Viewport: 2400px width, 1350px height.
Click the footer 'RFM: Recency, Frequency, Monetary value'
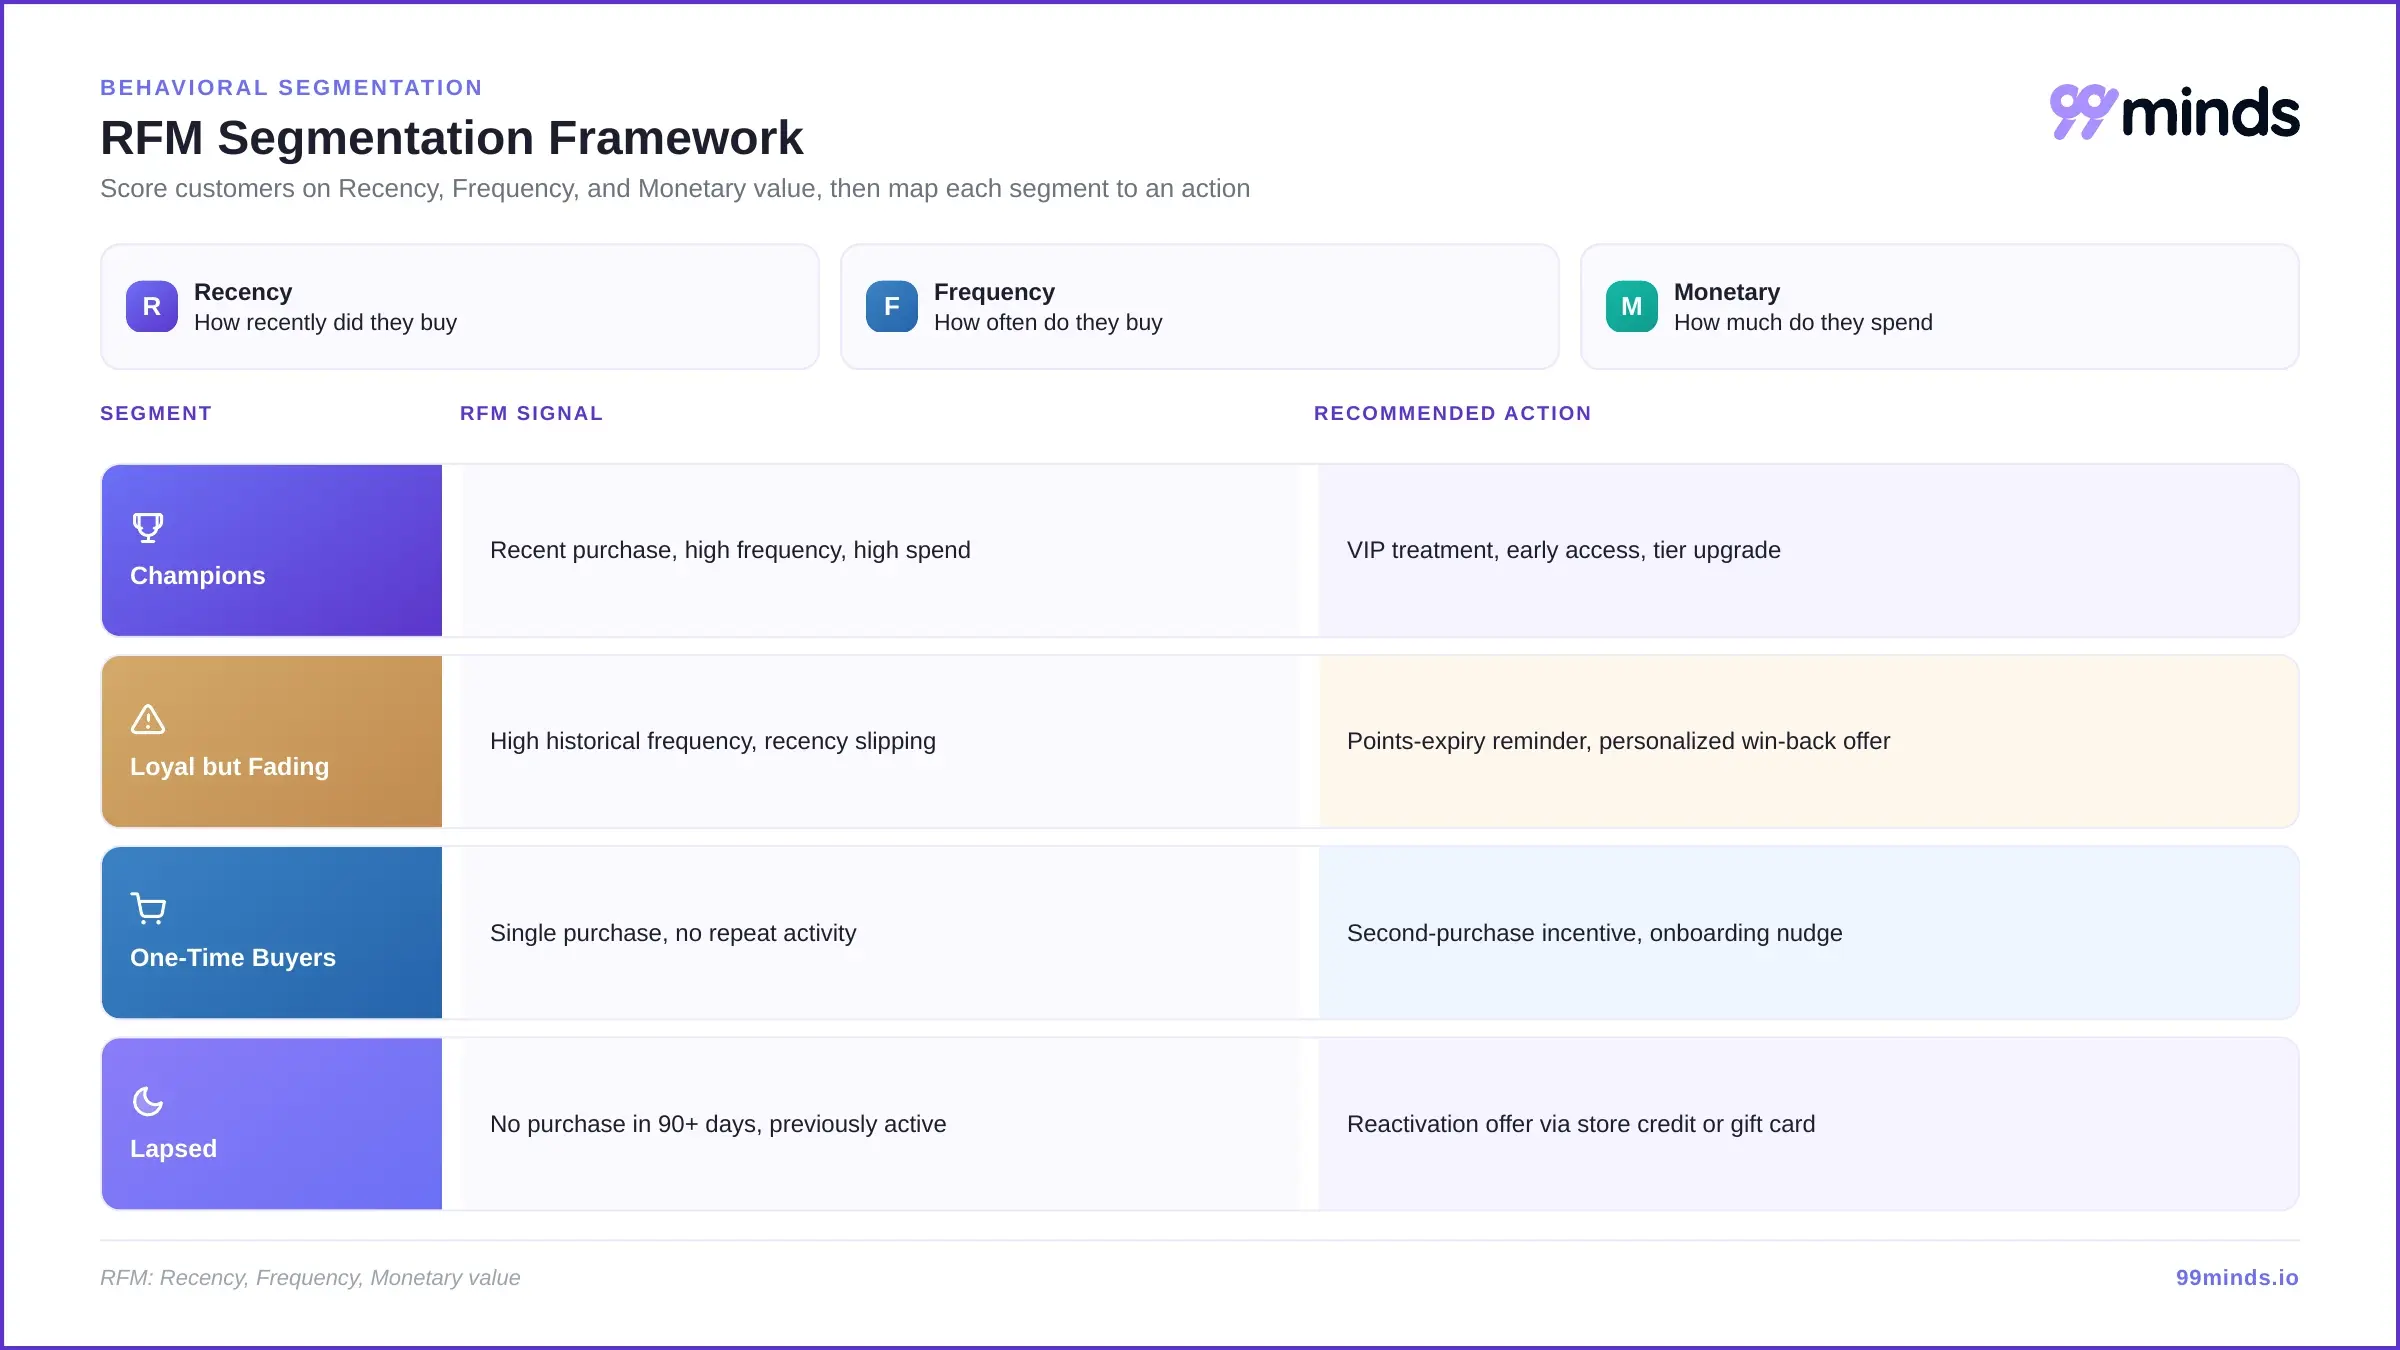point(310,1277)
